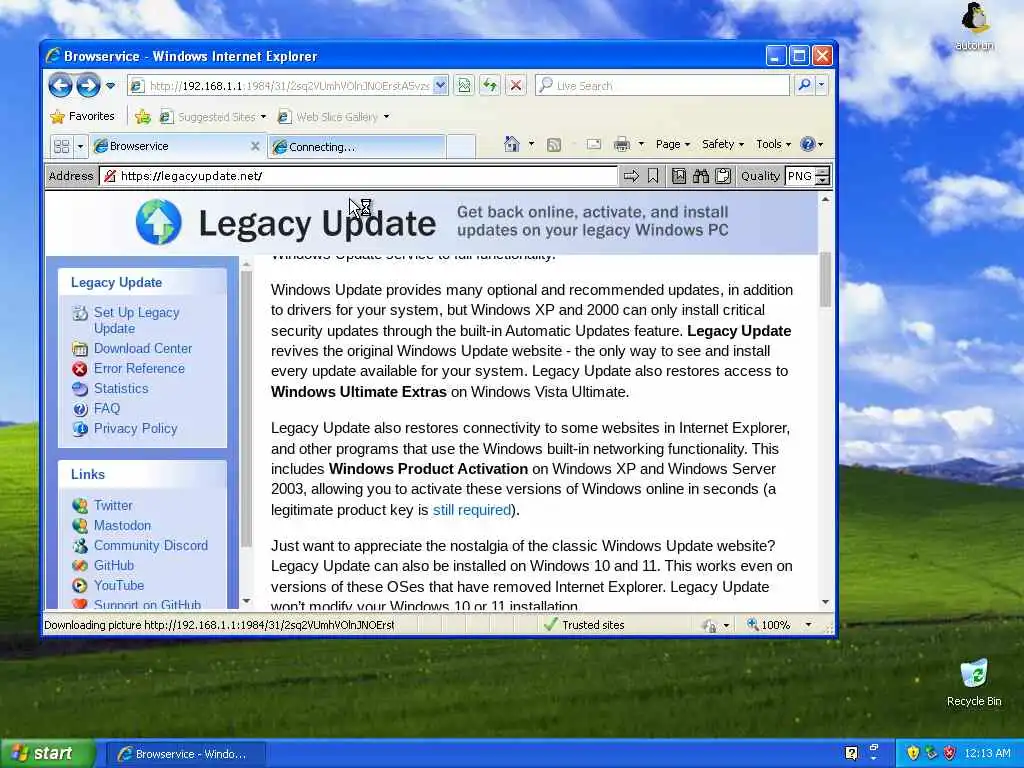Open the search provider options dropdown
Viewport: 1024px width, 768px height.
[x=822, y=85]
